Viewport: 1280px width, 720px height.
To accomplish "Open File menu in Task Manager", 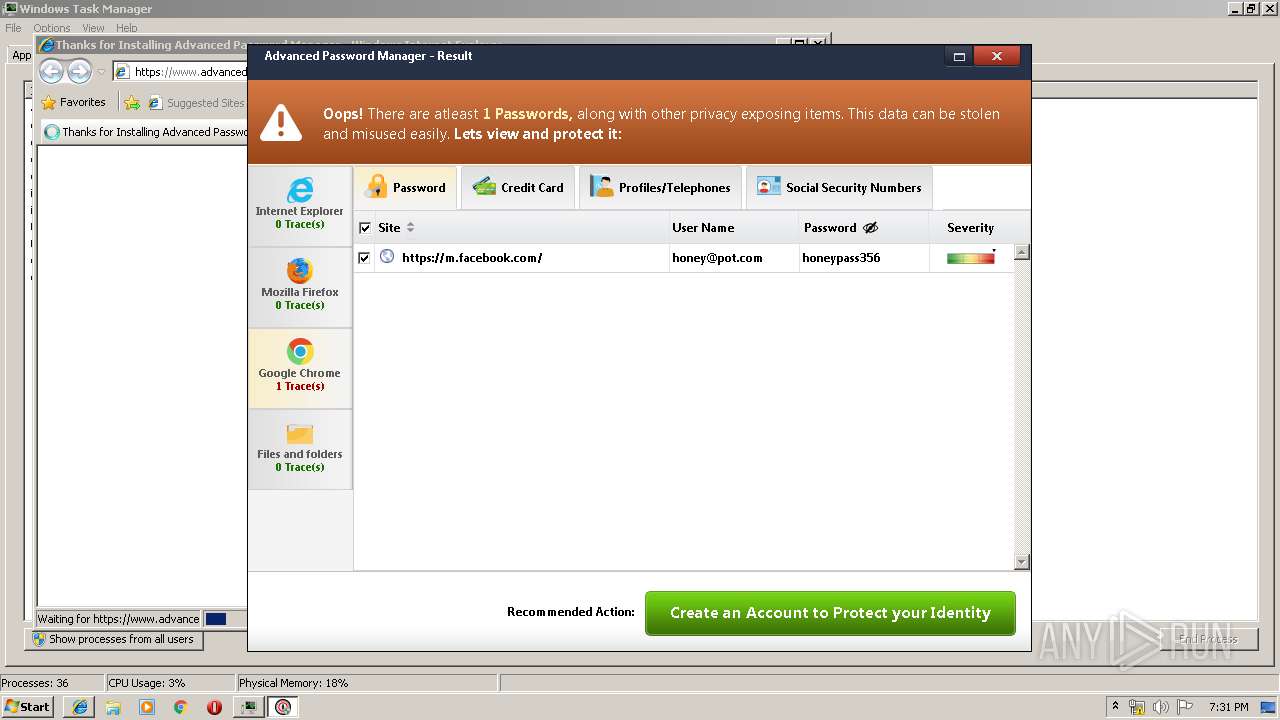I will [13, 28].
